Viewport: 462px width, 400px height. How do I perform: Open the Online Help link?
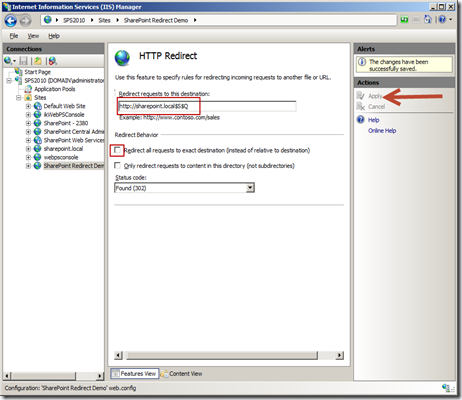click(x=382, y=131)
